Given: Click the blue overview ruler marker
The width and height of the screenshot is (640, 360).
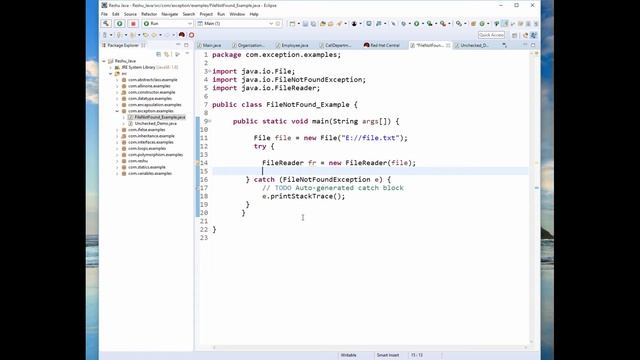Looking at the screenshot, I should point(536,188).
